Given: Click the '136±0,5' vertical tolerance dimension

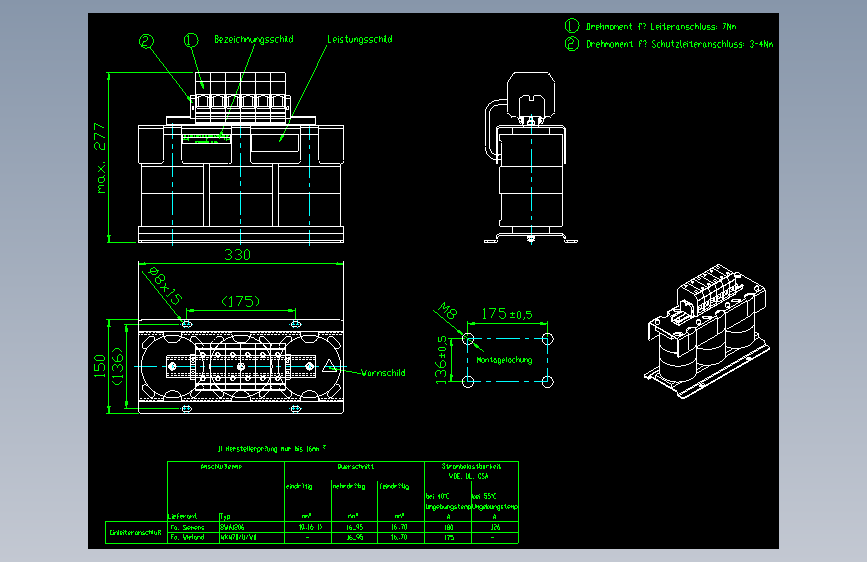Looking at the screenshot, I should (441, 360).
